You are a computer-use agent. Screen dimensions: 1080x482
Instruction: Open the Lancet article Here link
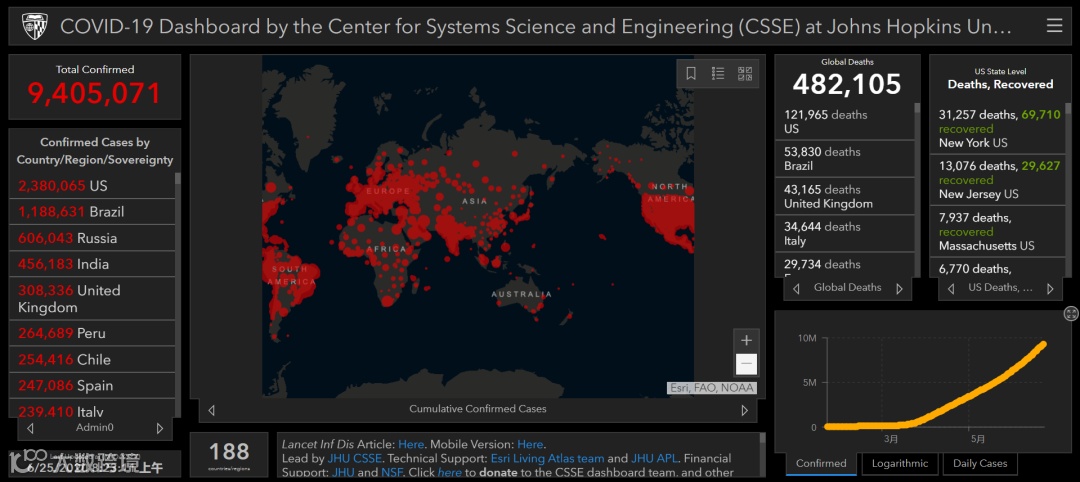point(411,445)
